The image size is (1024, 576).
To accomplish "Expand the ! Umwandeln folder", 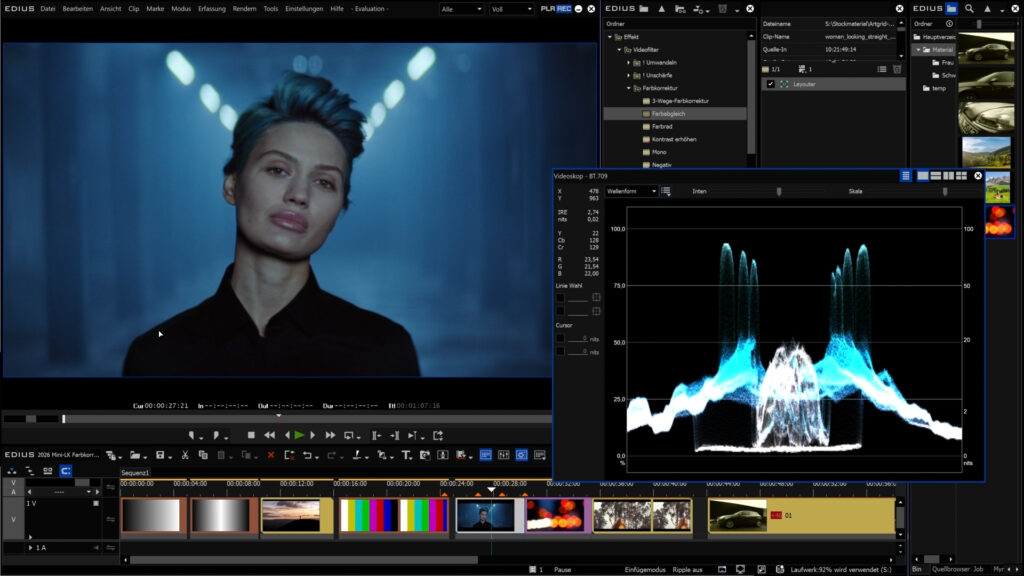I will (630, 62).
